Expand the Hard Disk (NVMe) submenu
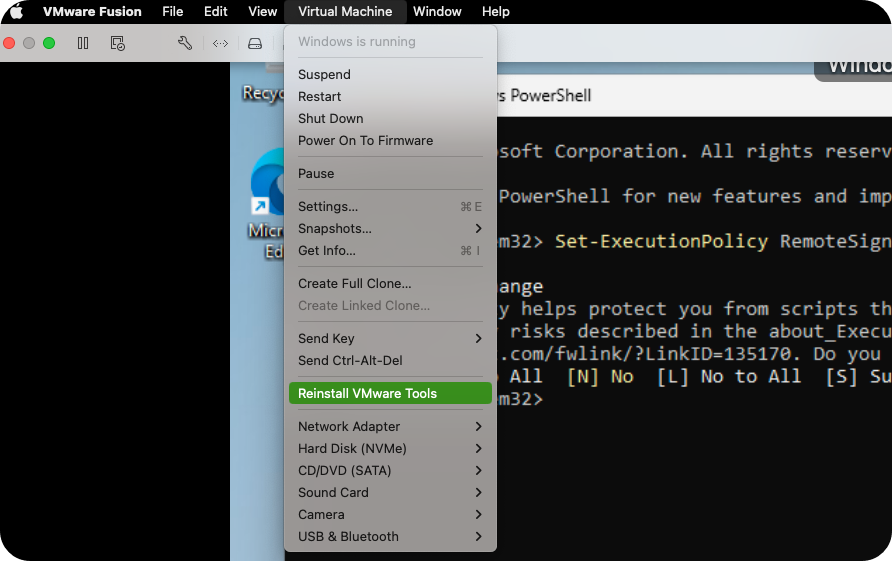This screenshot has height=561, width=892. coord(390,448)
